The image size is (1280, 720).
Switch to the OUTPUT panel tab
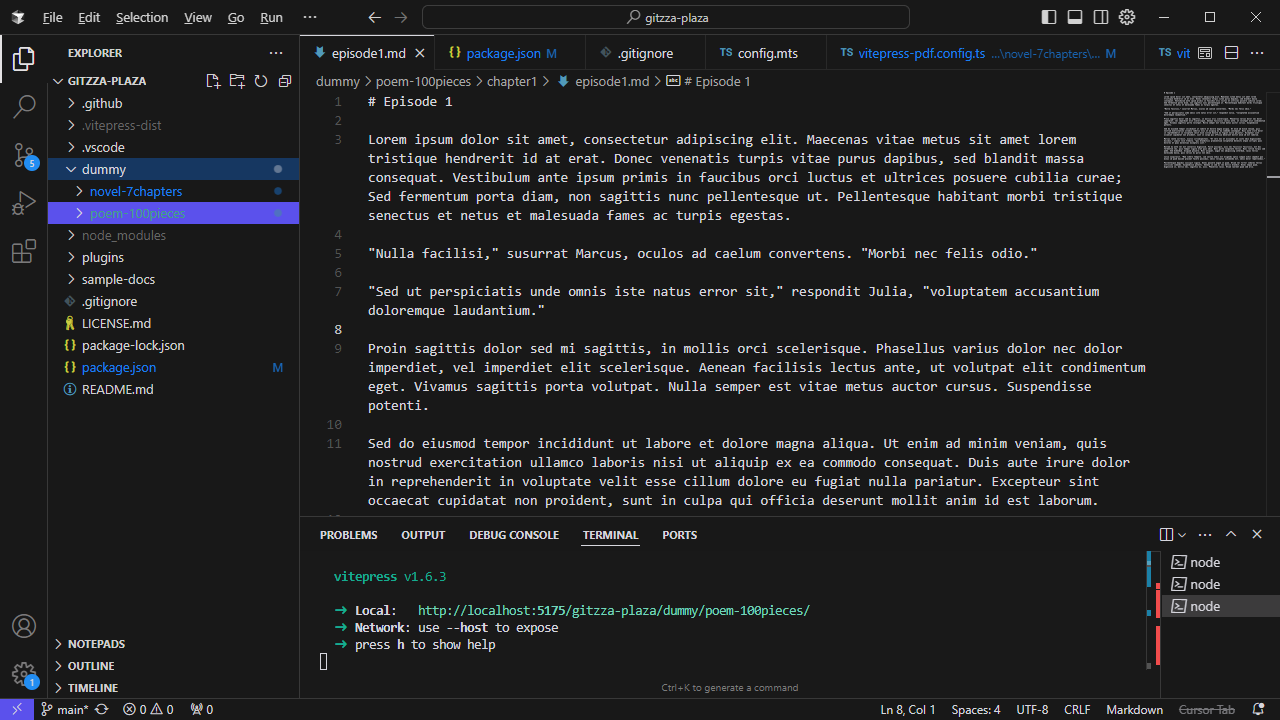pos(423,535)
